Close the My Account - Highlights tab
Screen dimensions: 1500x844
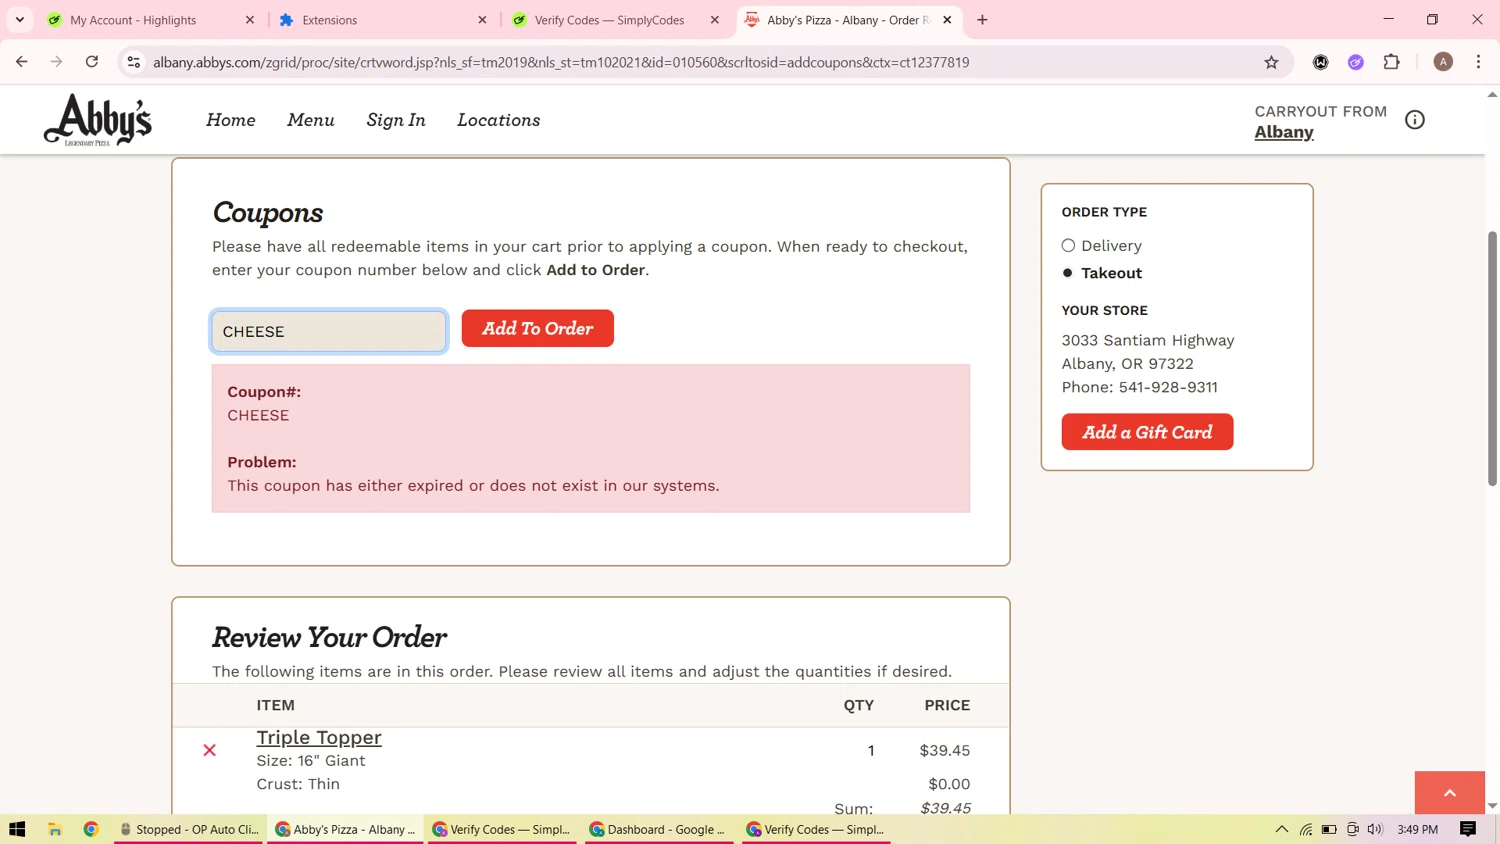[250, 20]
